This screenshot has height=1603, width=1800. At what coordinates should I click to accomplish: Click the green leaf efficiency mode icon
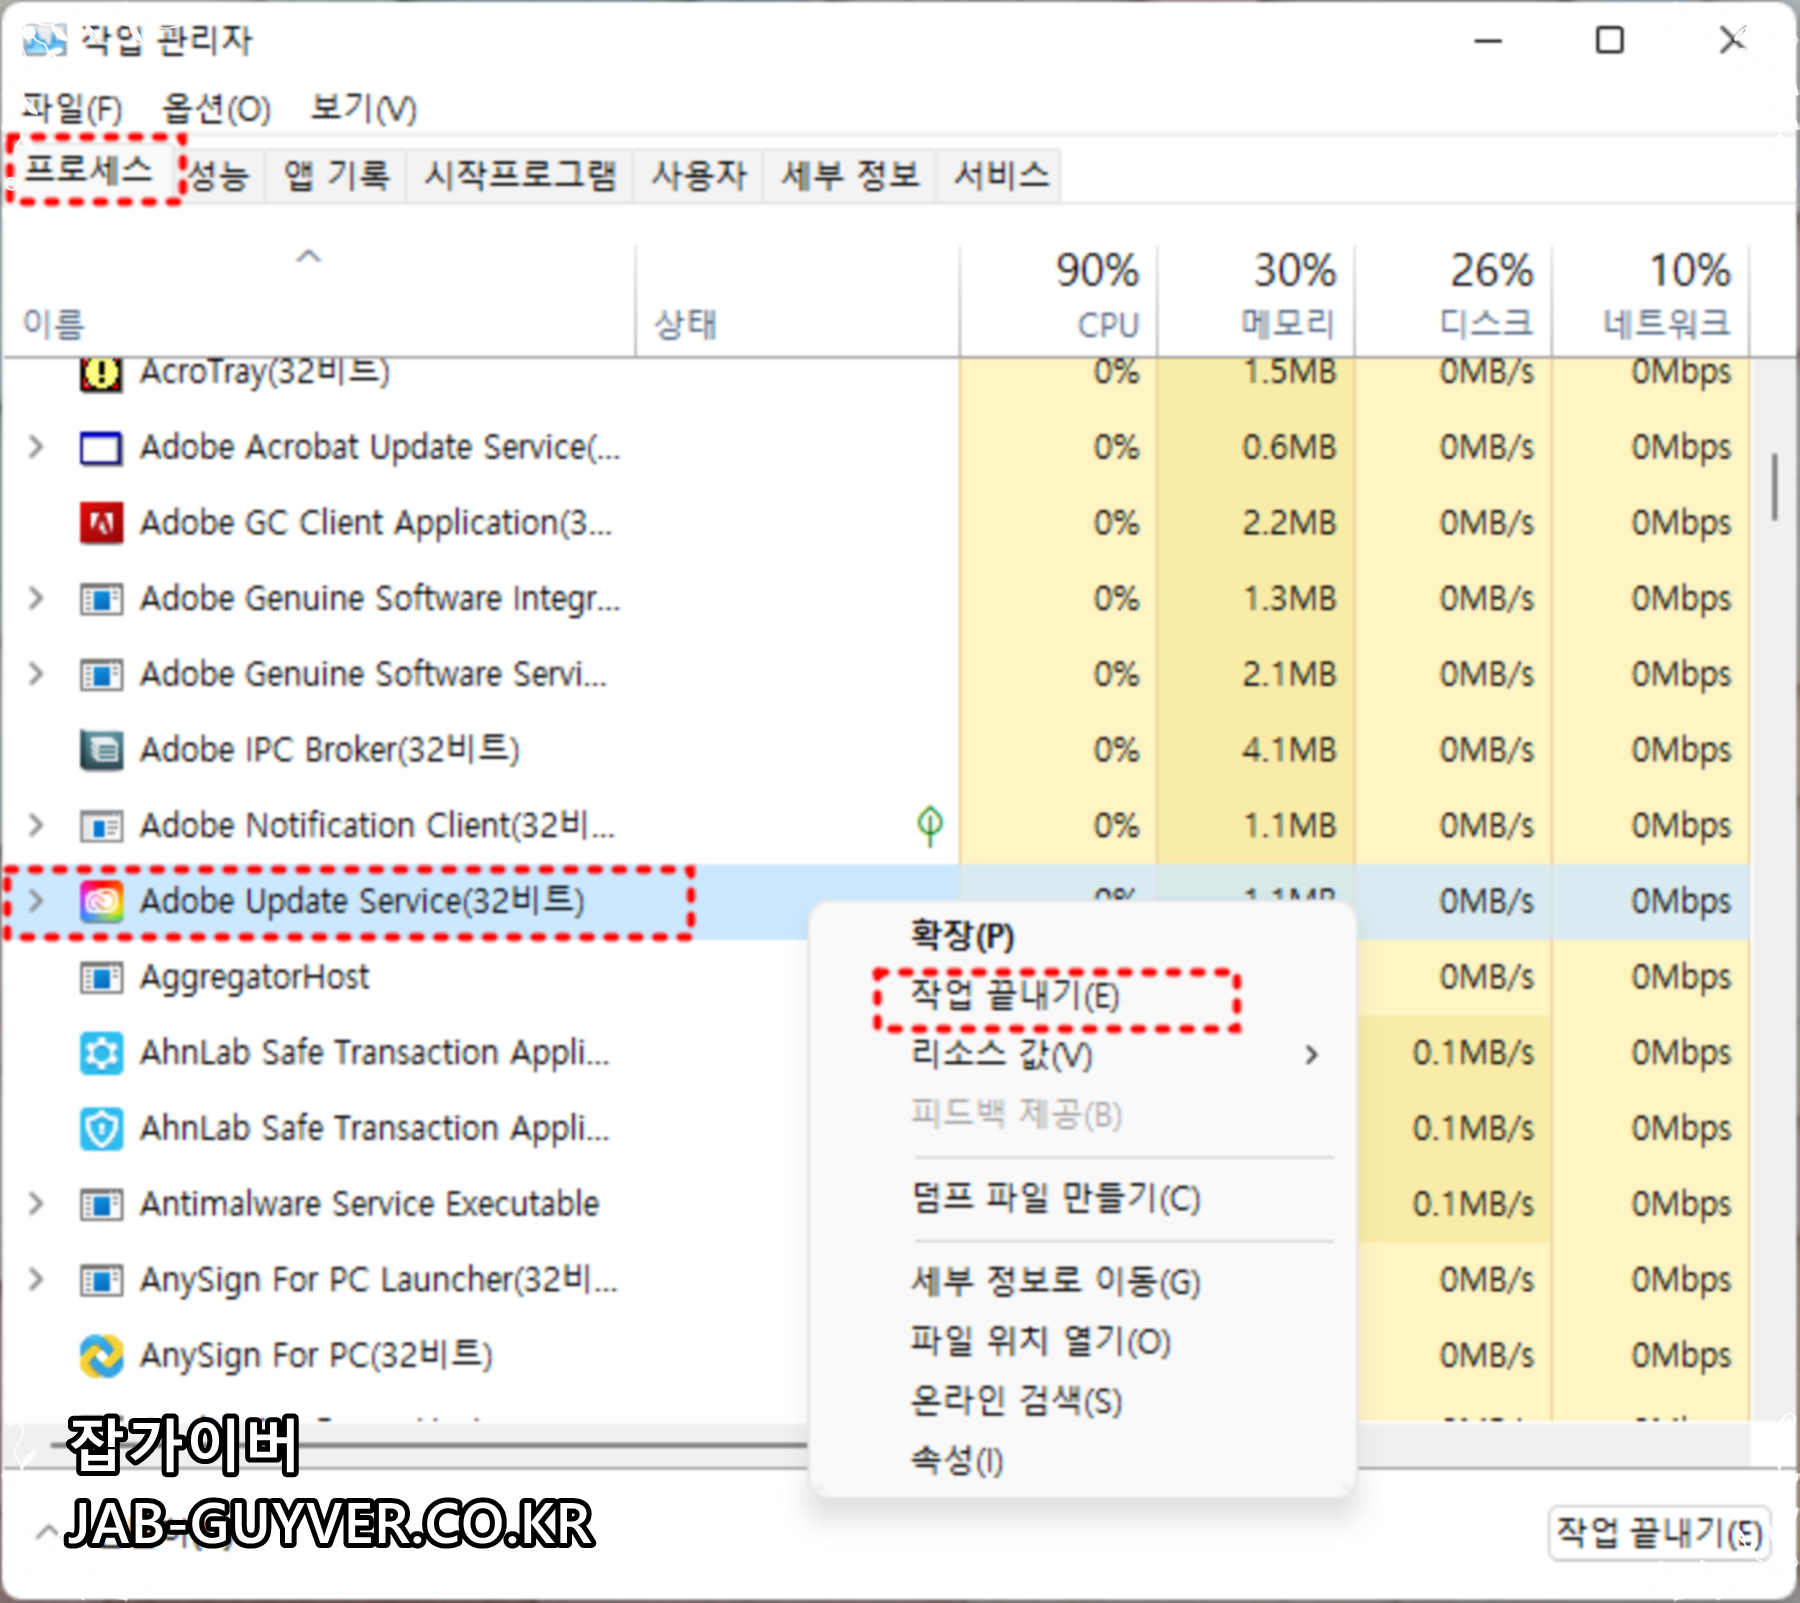click(x=930, y=826)
